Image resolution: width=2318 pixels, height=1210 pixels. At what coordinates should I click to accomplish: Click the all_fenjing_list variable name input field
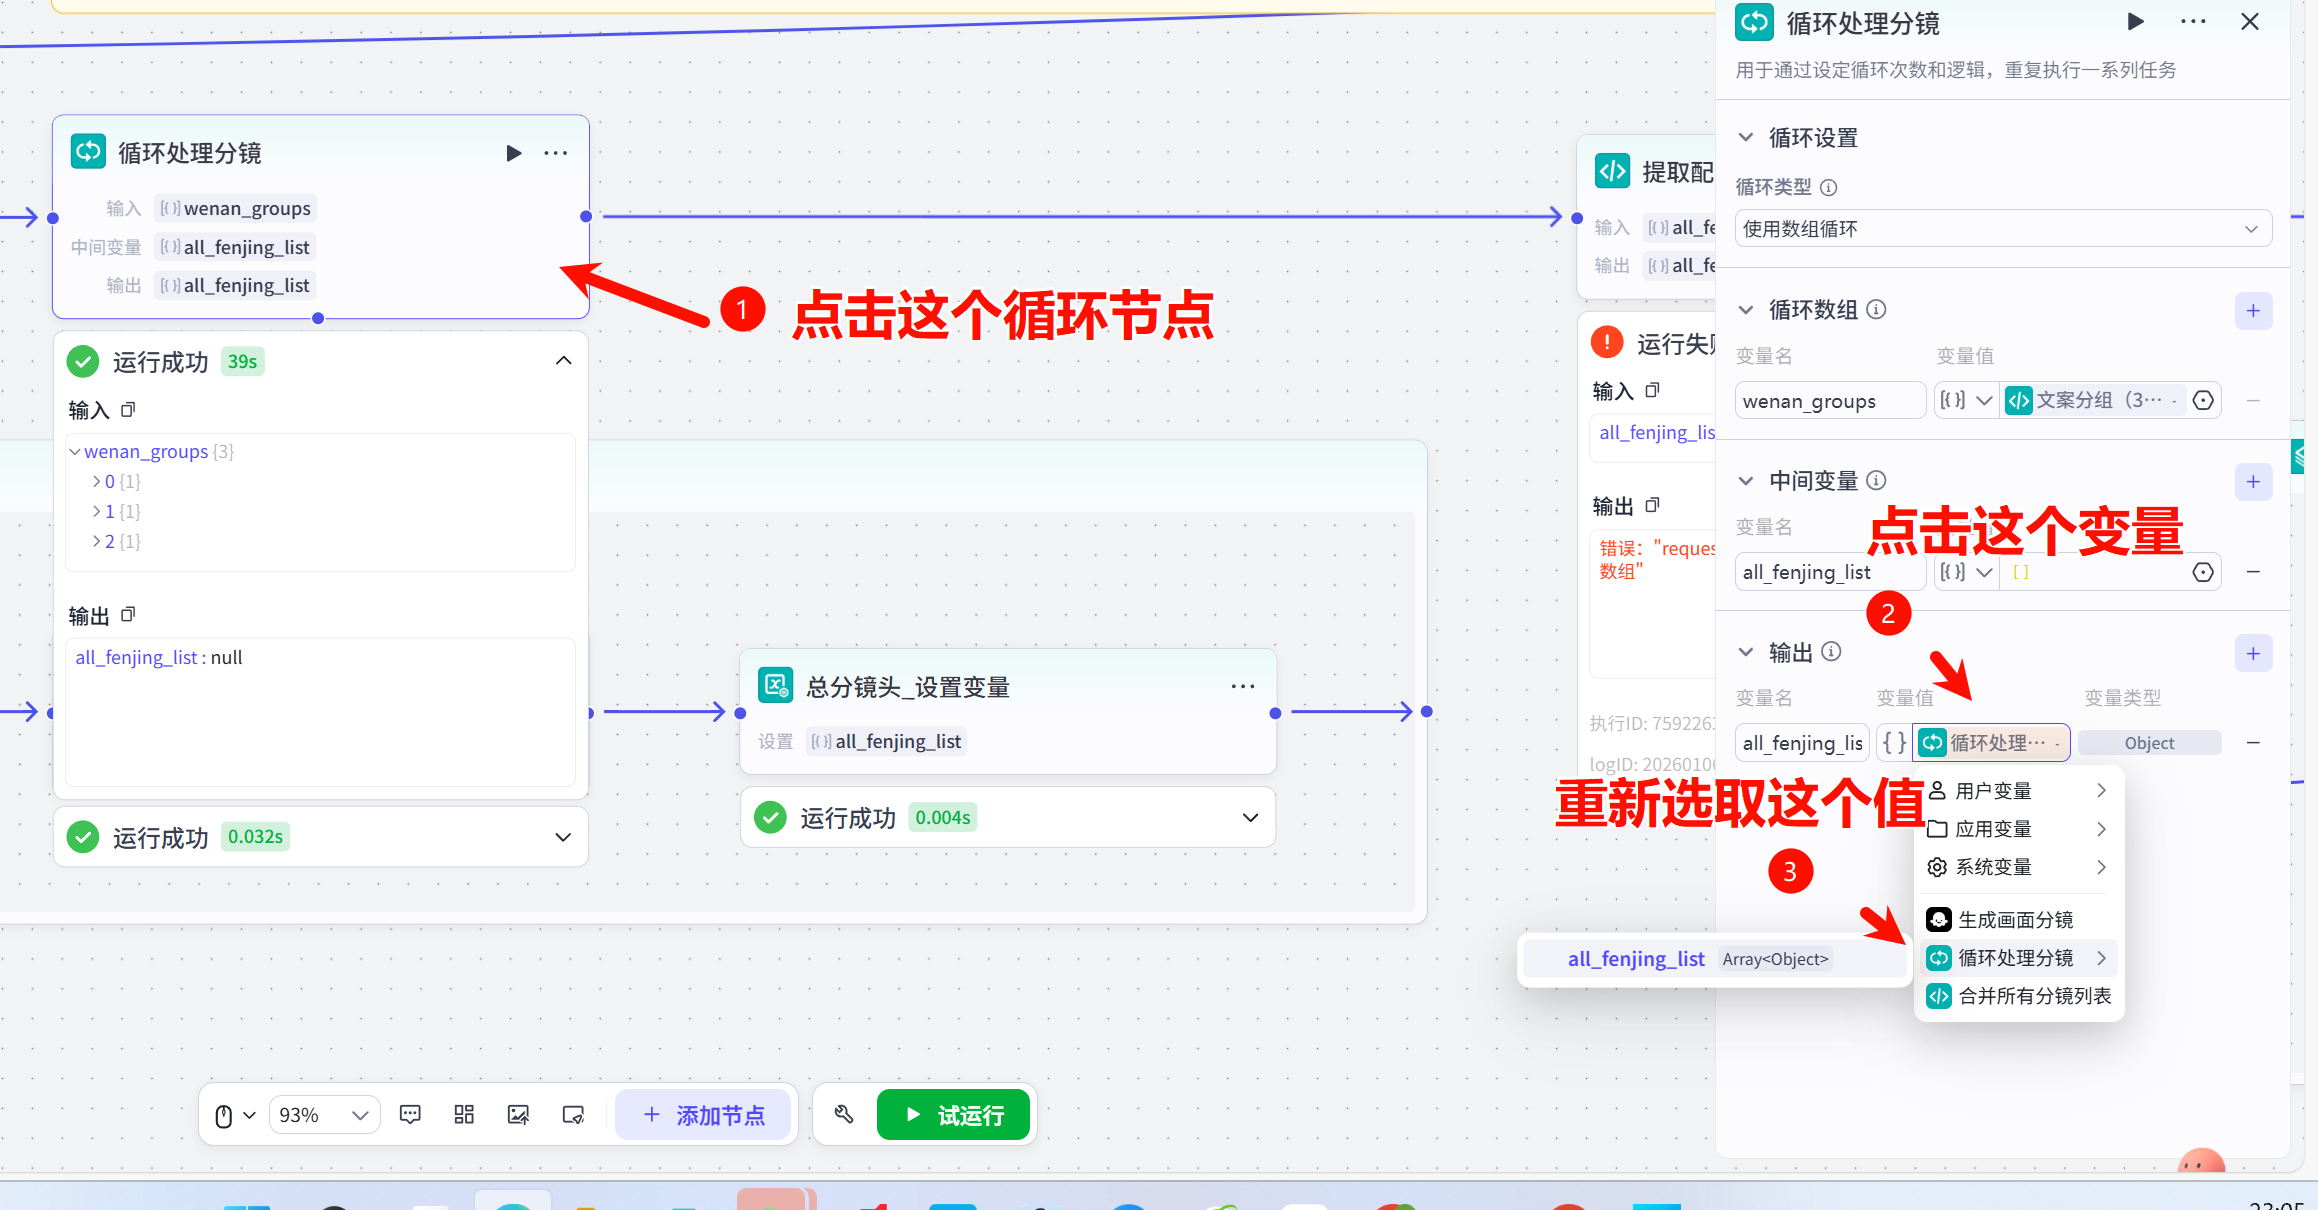[x=1830, y=571]
